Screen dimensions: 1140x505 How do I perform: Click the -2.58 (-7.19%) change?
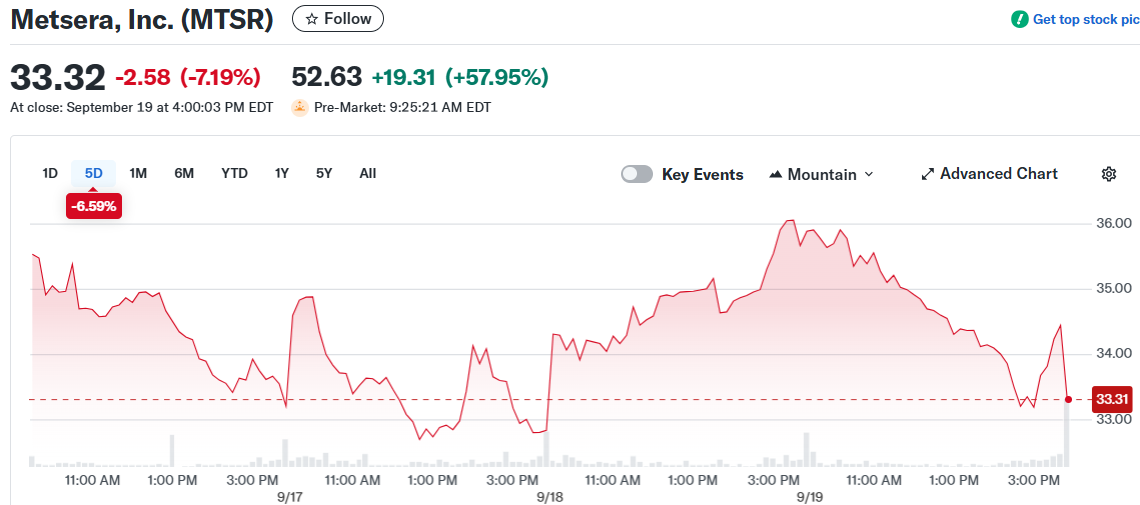point(188,77)
